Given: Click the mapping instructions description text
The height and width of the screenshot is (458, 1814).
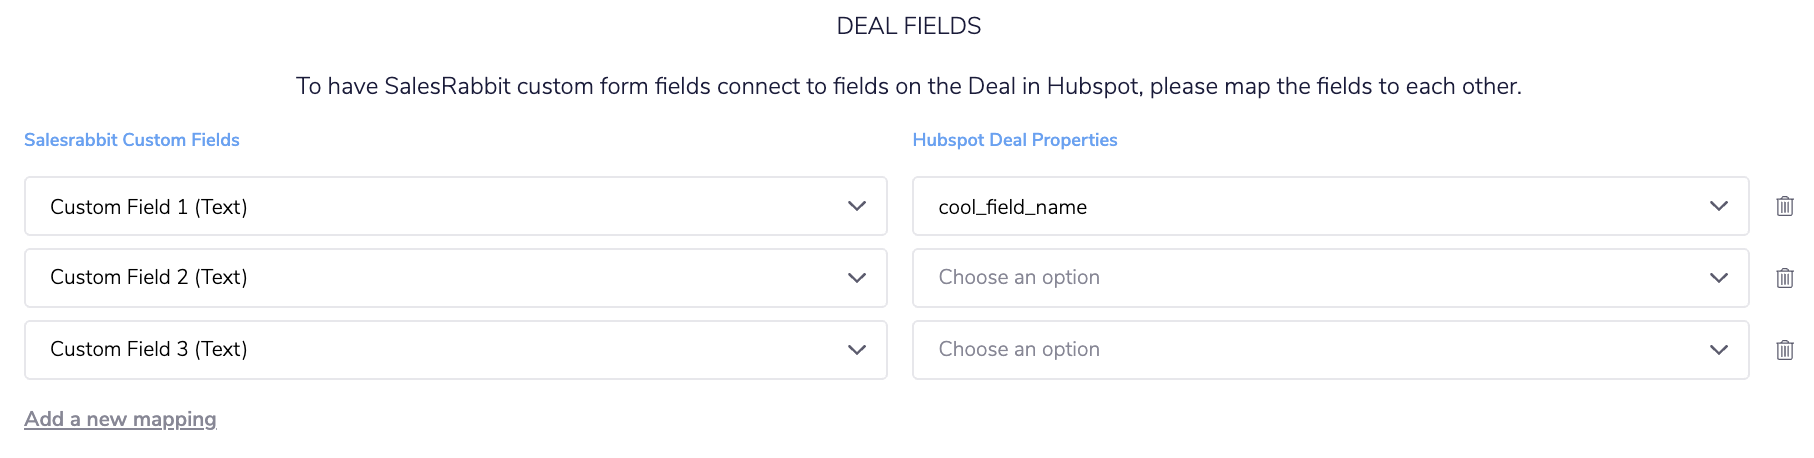Looking at the screenshot, I should pos(909,86).
